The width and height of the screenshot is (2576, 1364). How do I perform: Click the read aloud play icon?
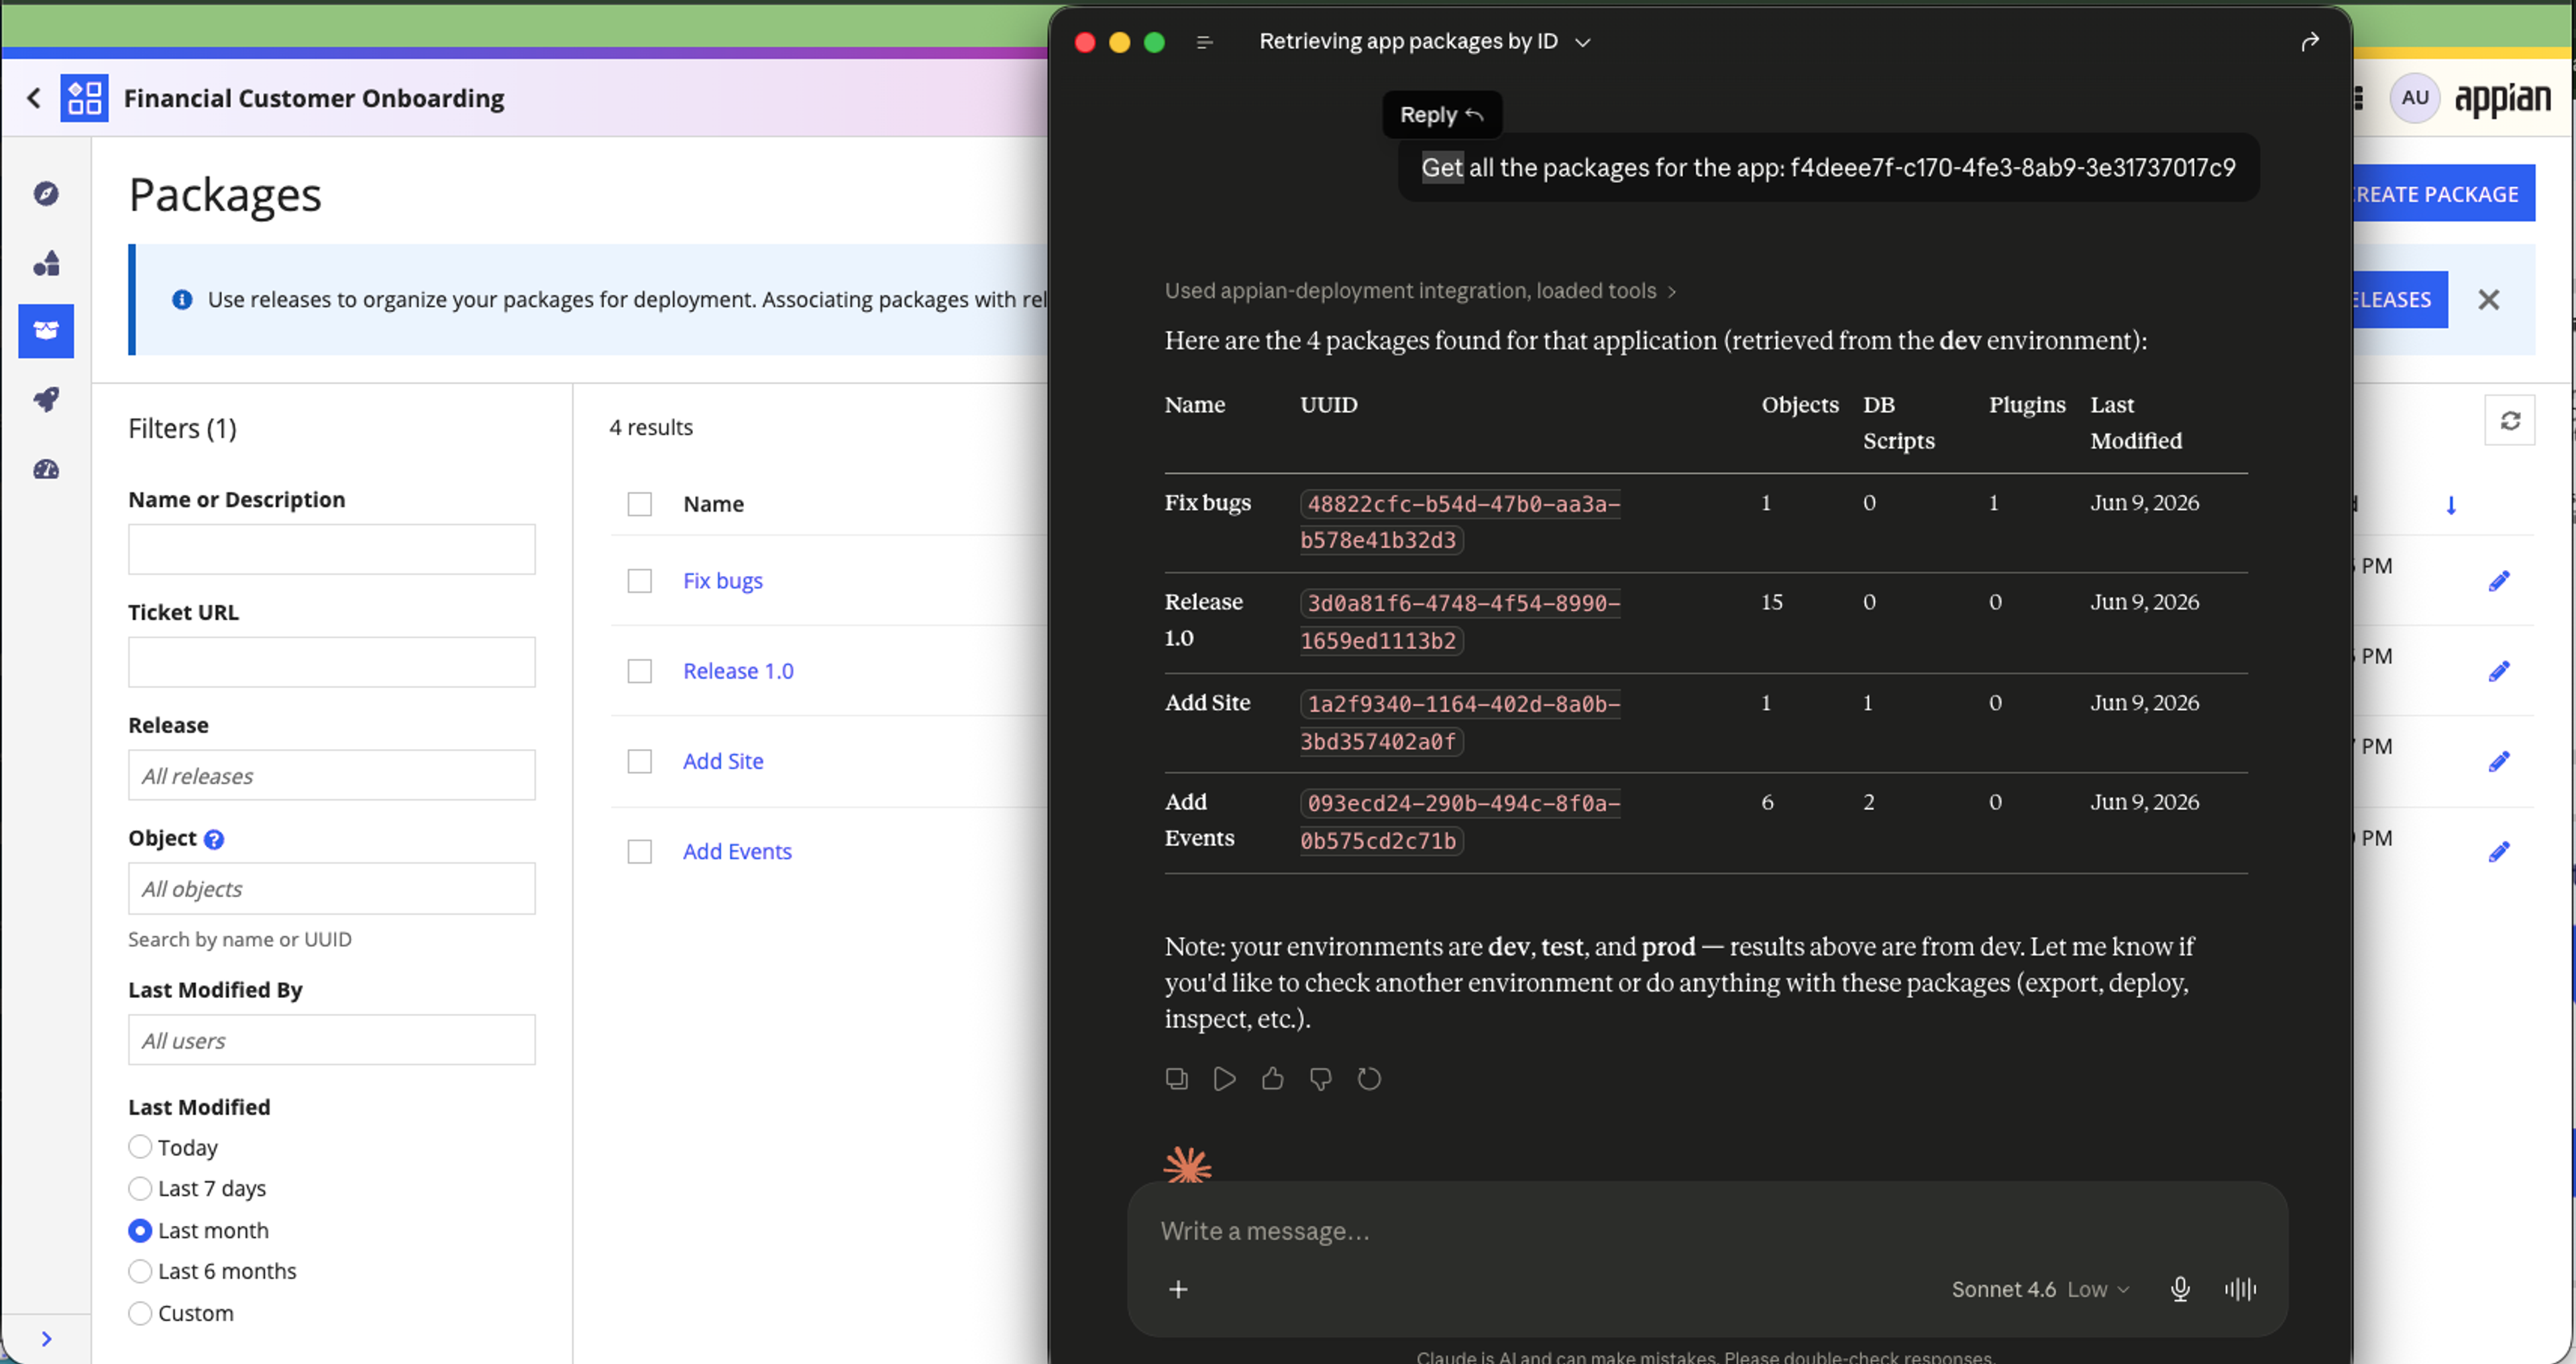(1224, 1079)
